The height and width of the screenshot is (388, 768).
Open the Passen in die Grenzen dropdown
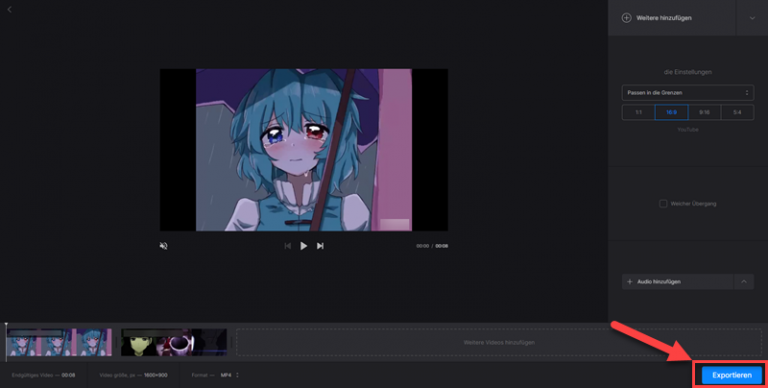(x=688, y=93)
